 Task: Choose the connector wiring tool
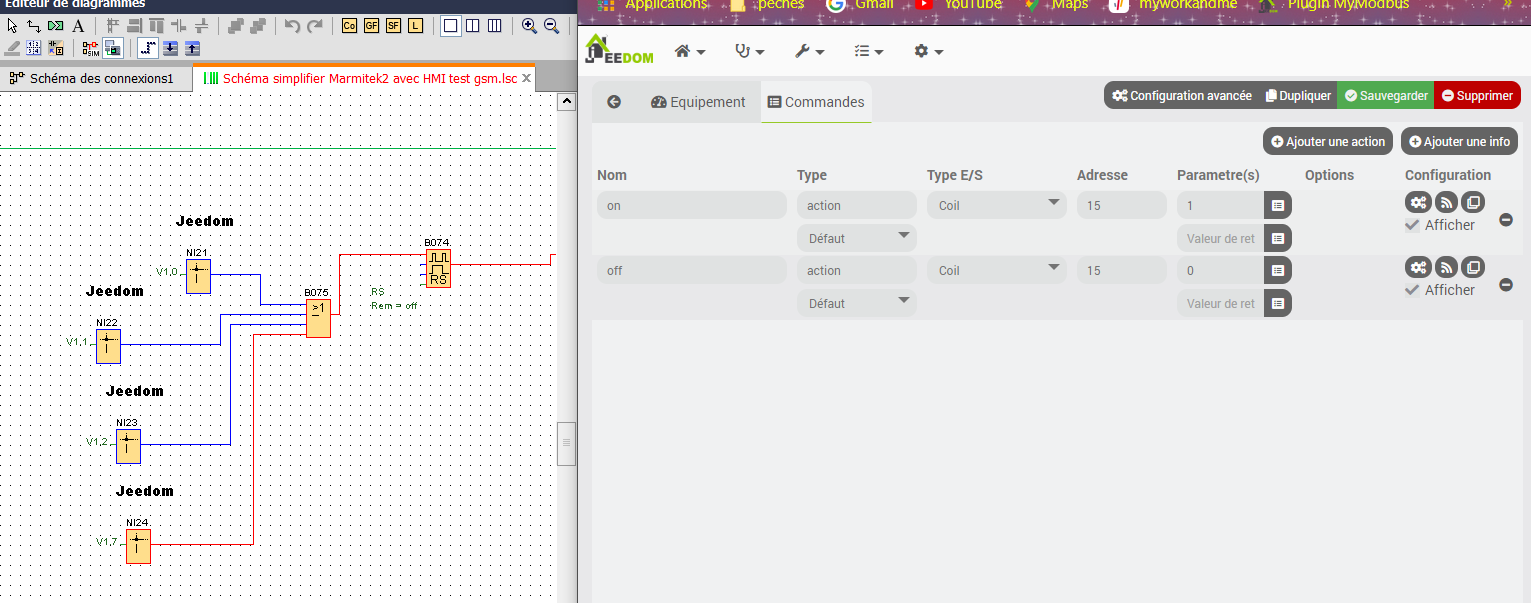pyautogui.click(x=34, y=26)
